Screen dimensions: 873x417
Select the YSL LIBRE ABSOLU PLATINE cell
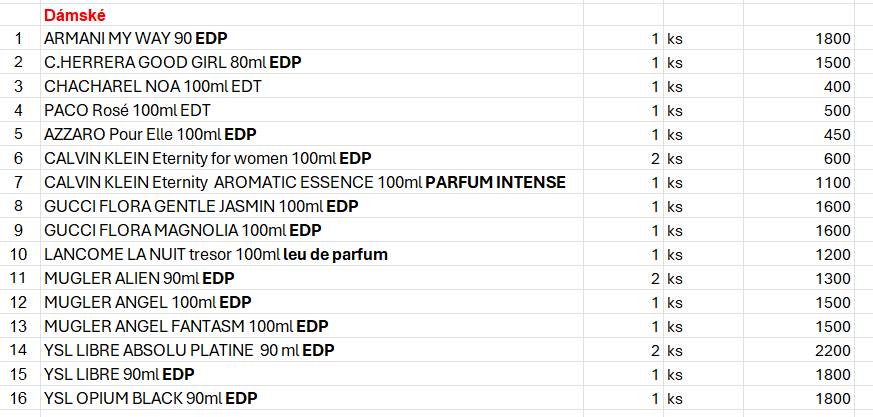(312, 349)
